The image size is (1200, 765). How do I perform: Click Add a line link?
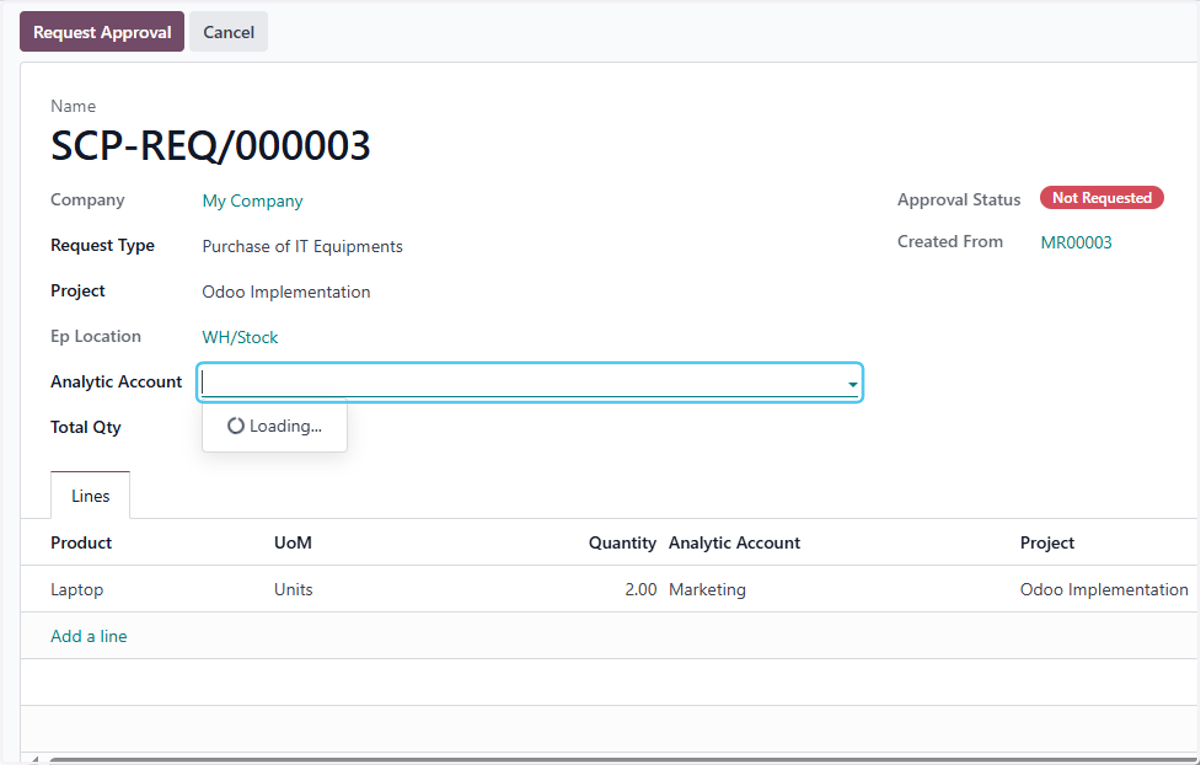coord(89,636)
